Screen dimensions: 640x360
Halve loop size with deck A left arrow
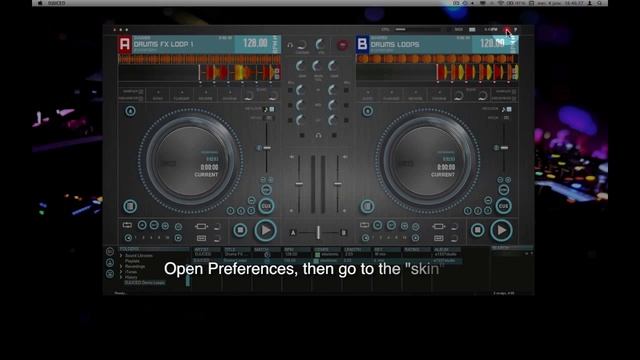[128, 238]
